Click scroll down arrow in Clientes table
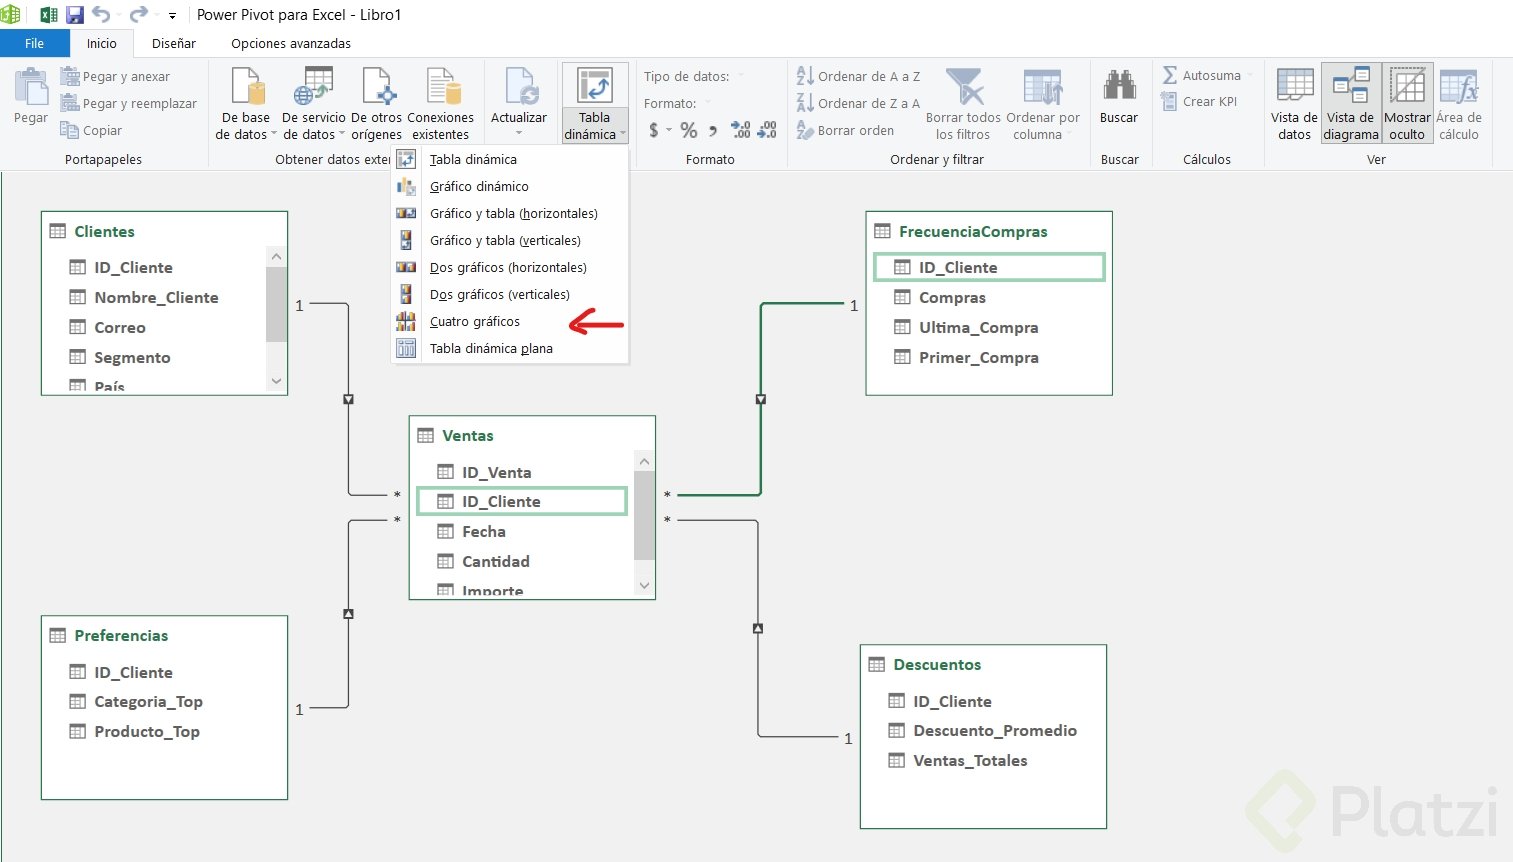This screenshot has height=862, width=1513. point(277,381)
